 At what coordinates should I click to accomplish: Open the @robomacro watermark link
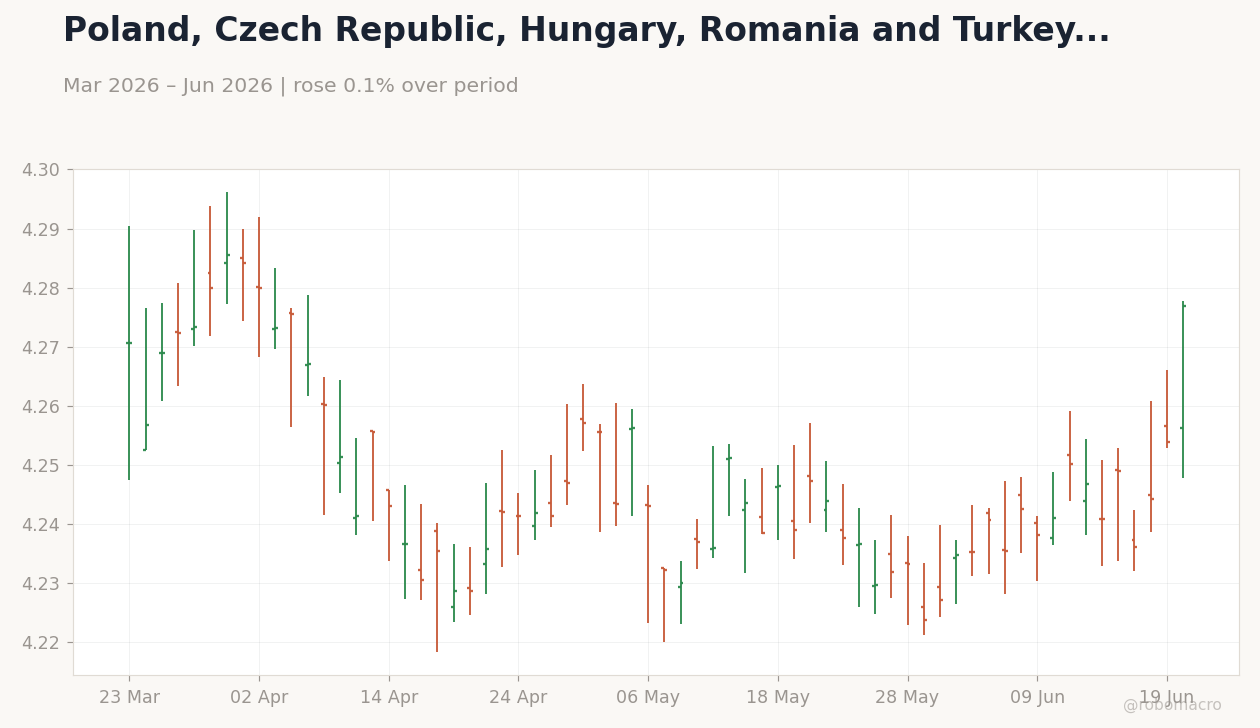1172,705
